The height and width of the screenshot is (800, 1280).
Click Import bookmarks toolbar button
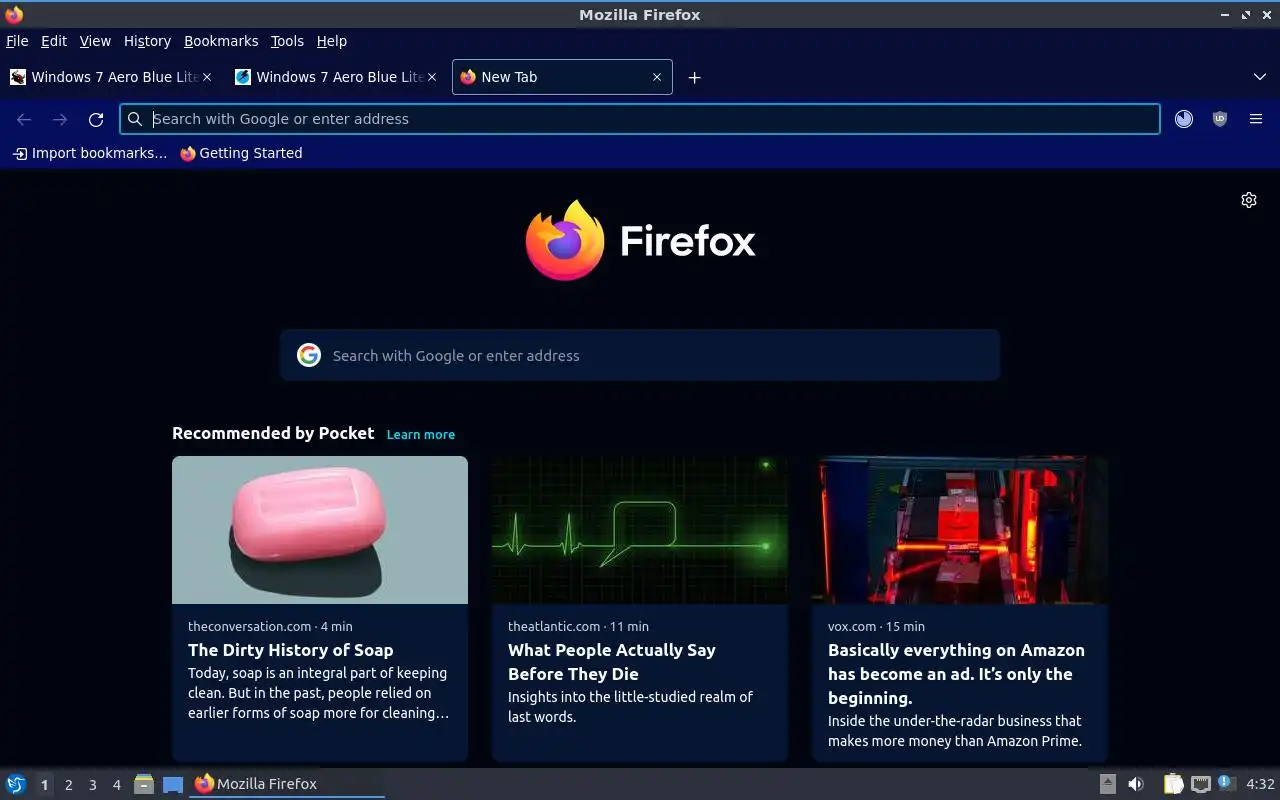pyautogui.click(x=89, y=153)
